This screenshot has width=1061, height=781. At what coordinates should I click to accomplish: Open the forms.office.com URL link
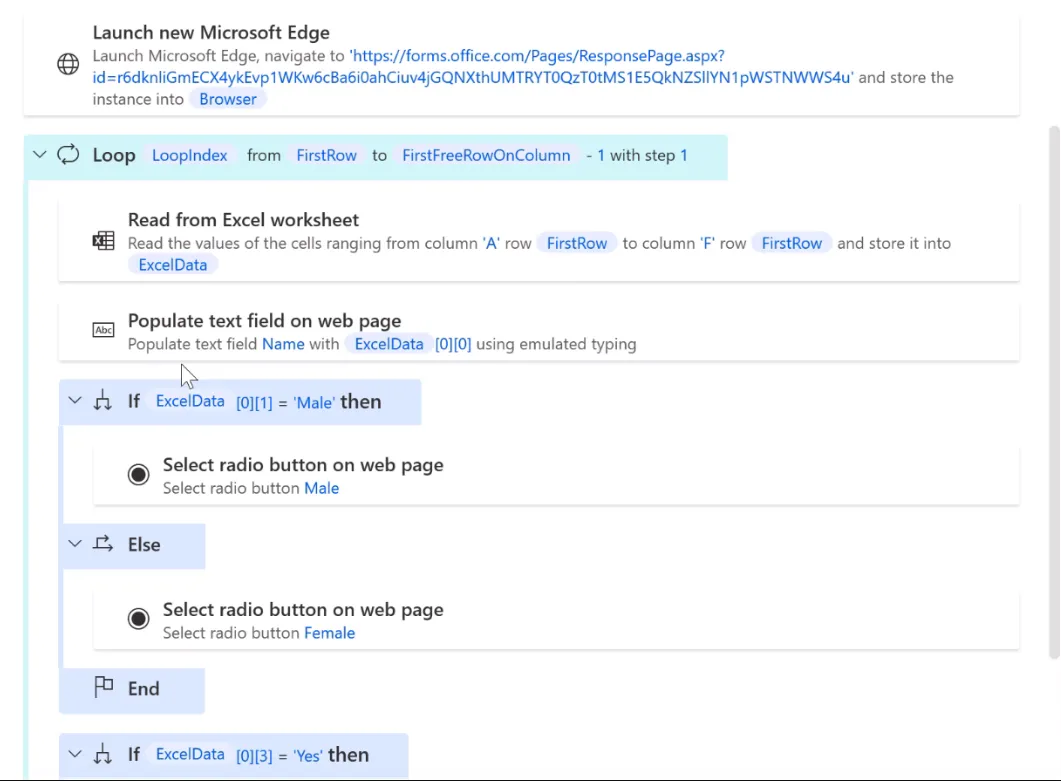[472, 66]
